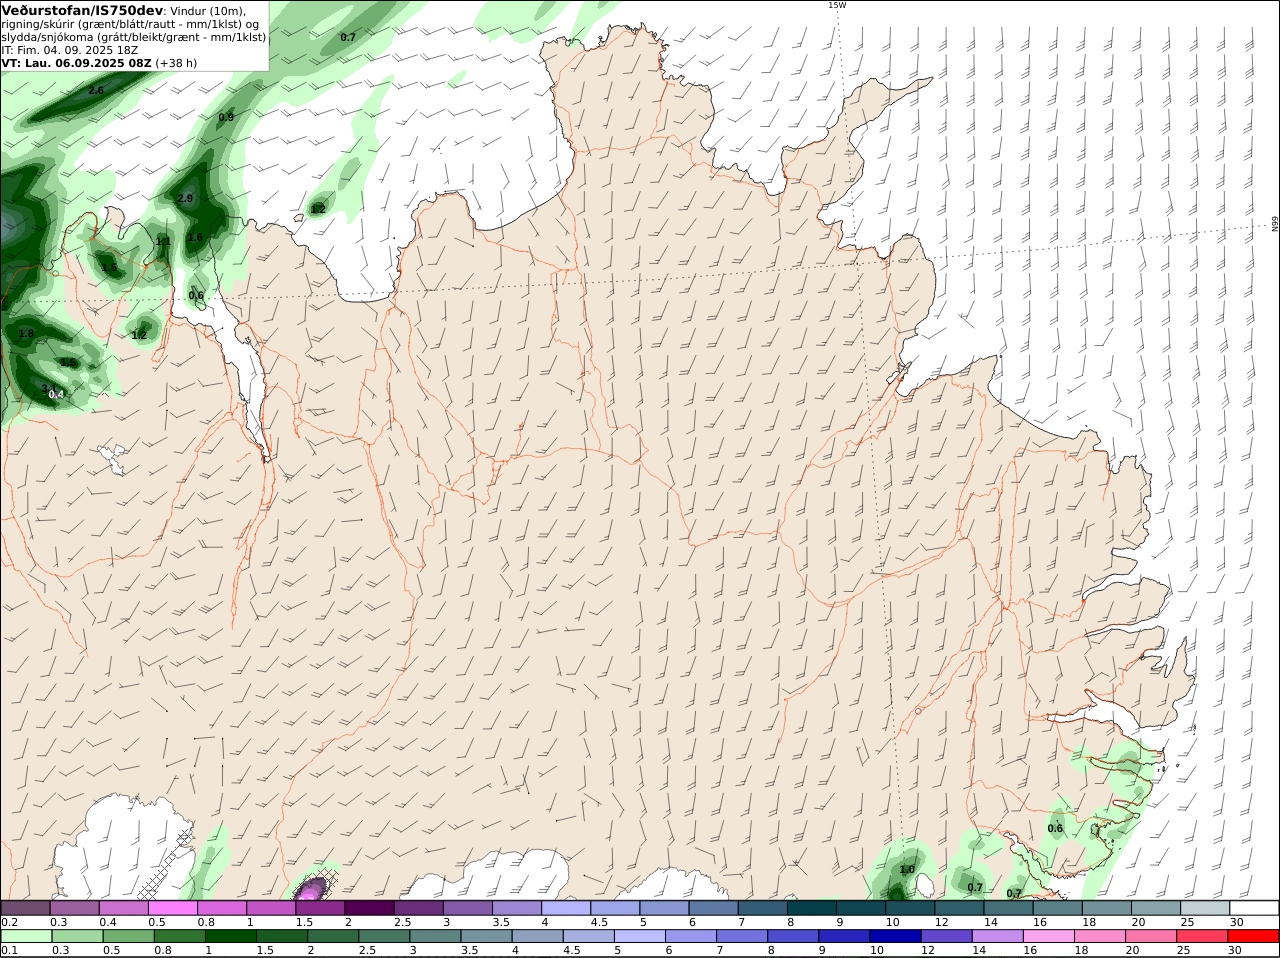1280x958 pixels.
Task: Click upper legend swatch between 2 and 2.5
Action: click(x=369, y=908)
